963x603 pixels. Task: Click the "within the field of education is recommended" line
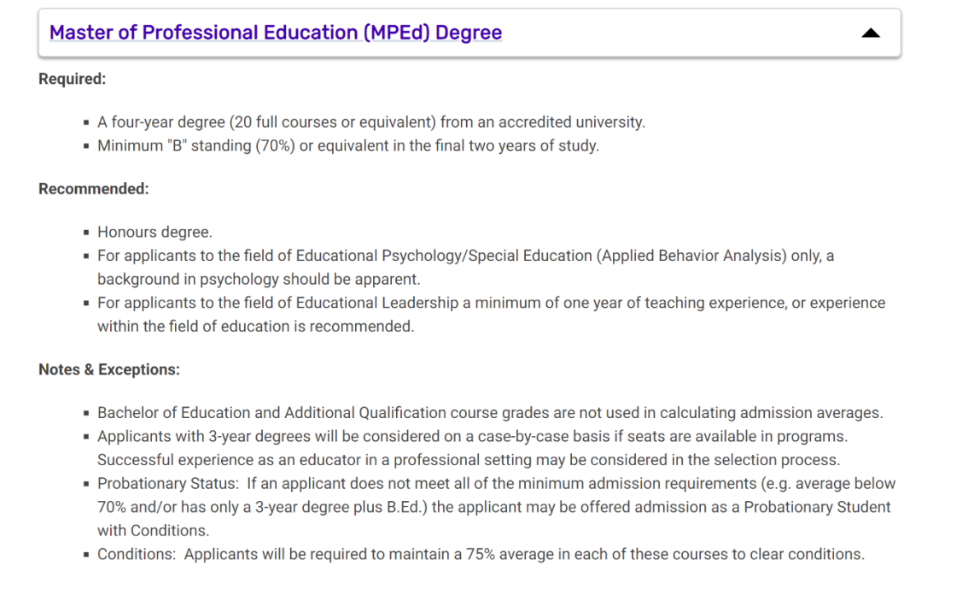pos(255,326)
